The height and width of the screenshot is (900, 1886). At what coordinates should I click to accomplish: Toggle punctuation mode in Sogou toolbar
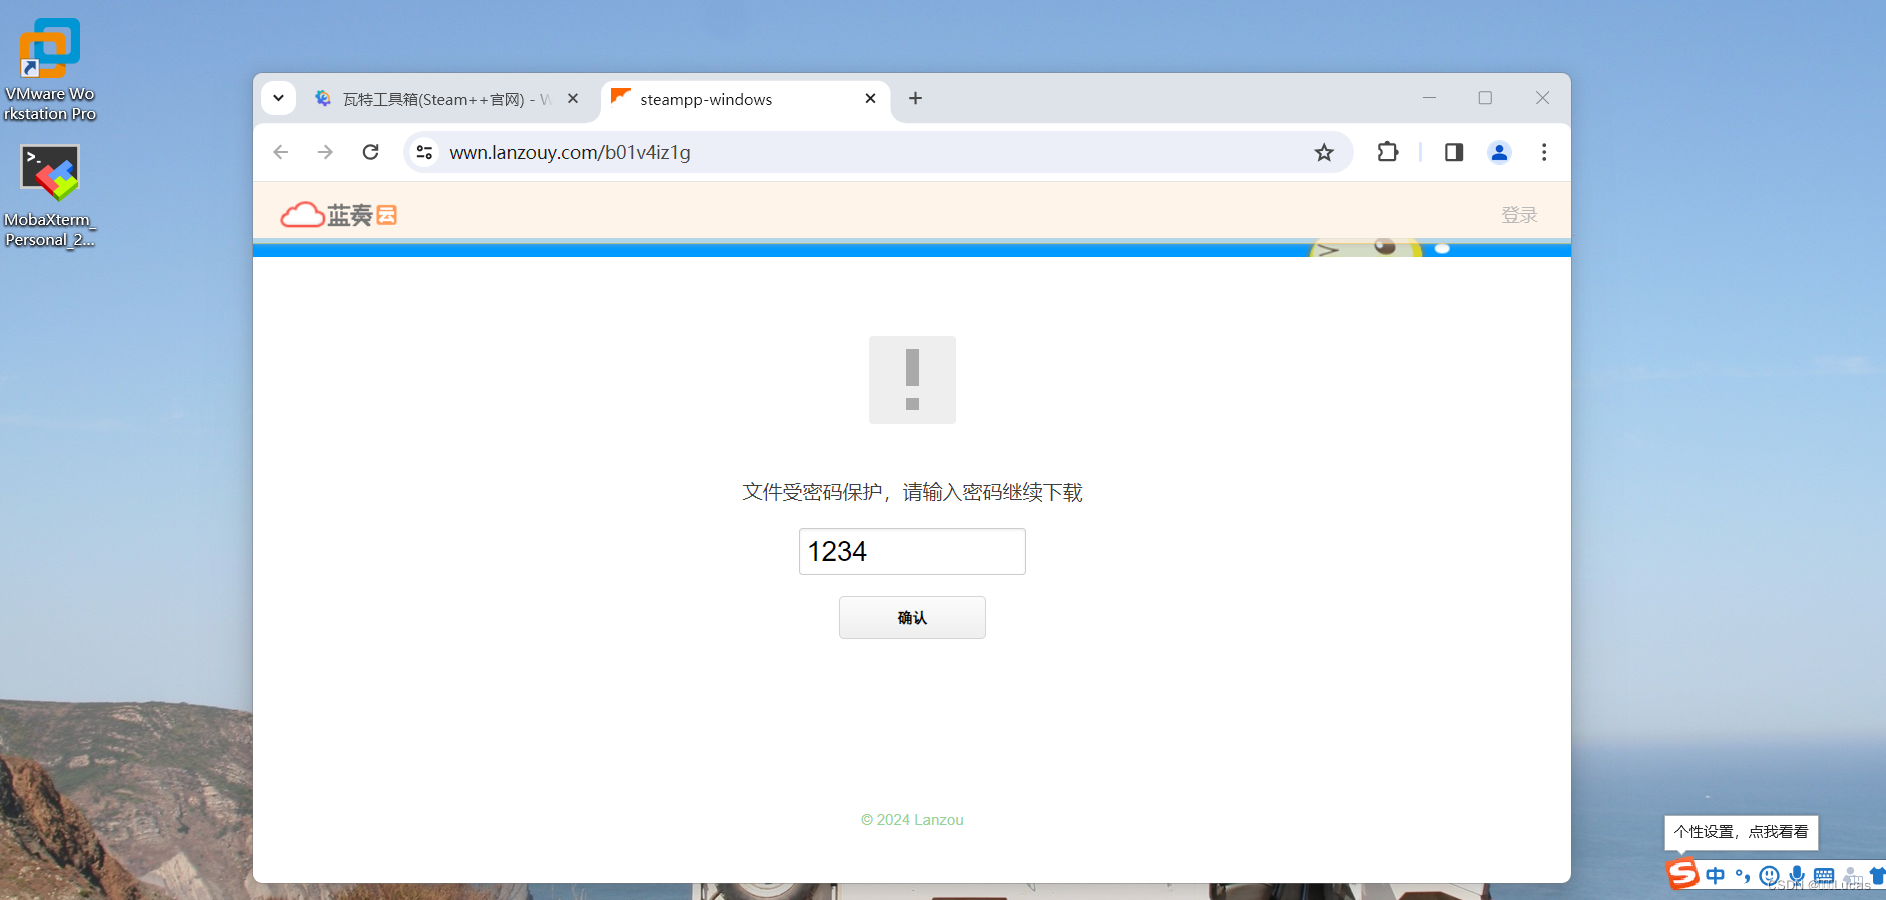click(x=1742, y=875)
